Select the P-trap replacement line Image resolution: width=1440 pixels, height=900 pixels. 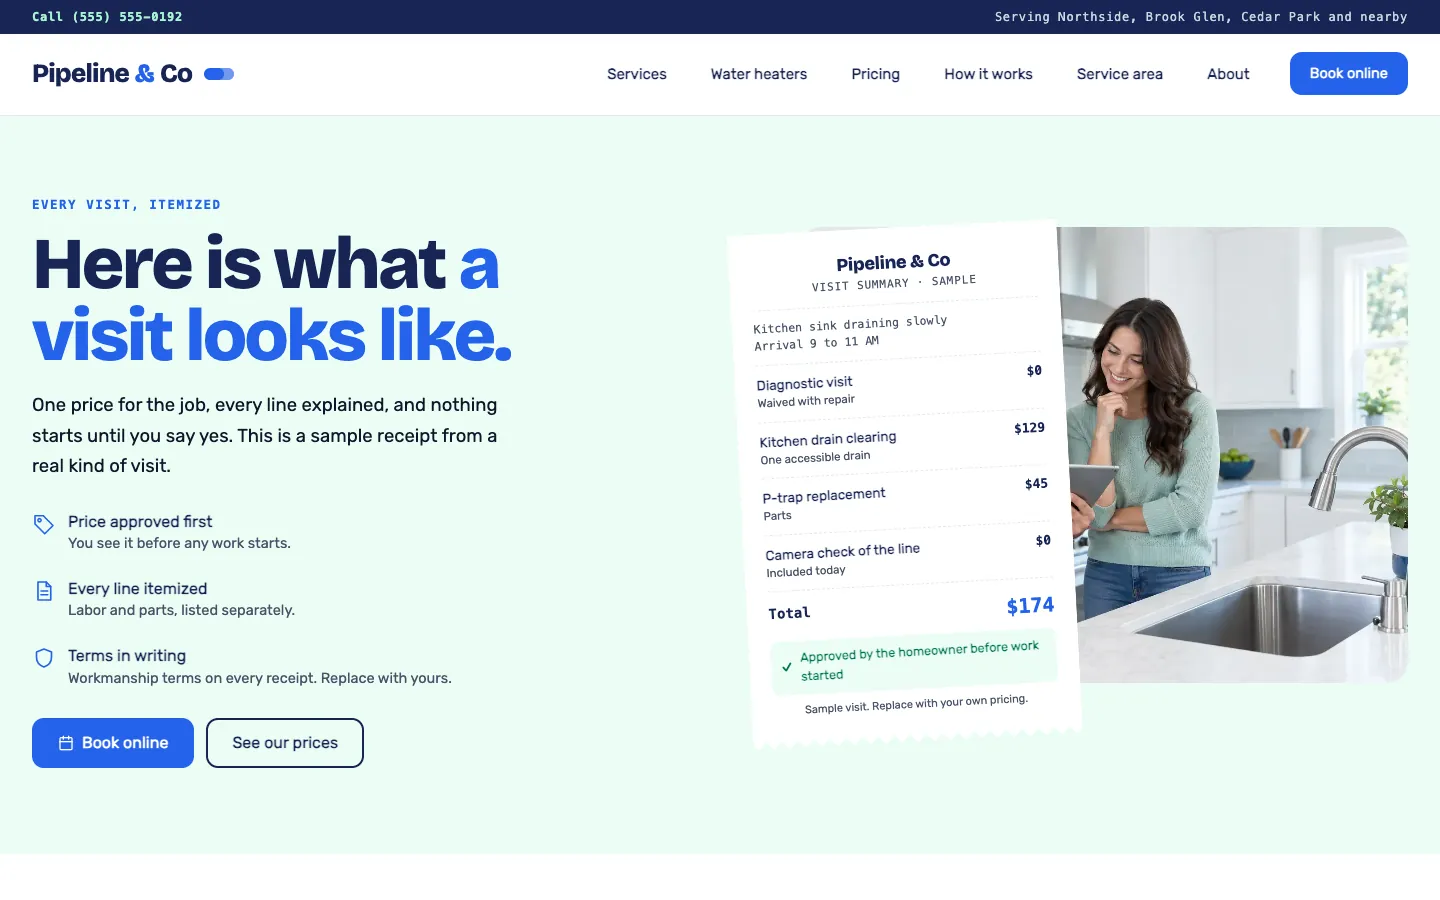tap(906, 499)
